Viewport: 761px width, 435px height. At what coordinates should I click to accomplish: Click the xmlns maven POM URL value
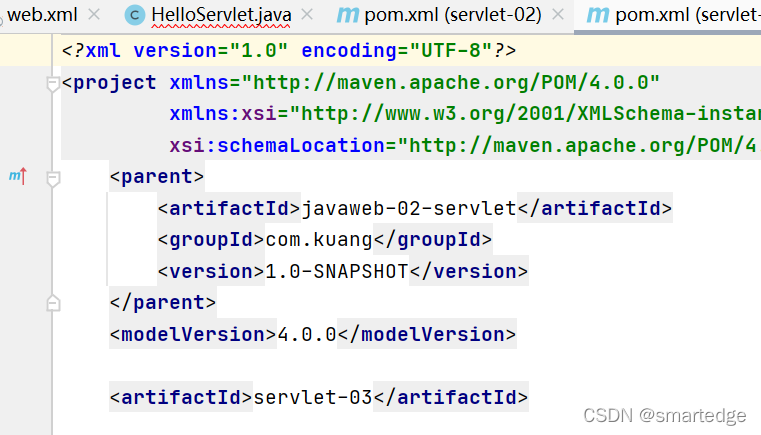point(451,83)
